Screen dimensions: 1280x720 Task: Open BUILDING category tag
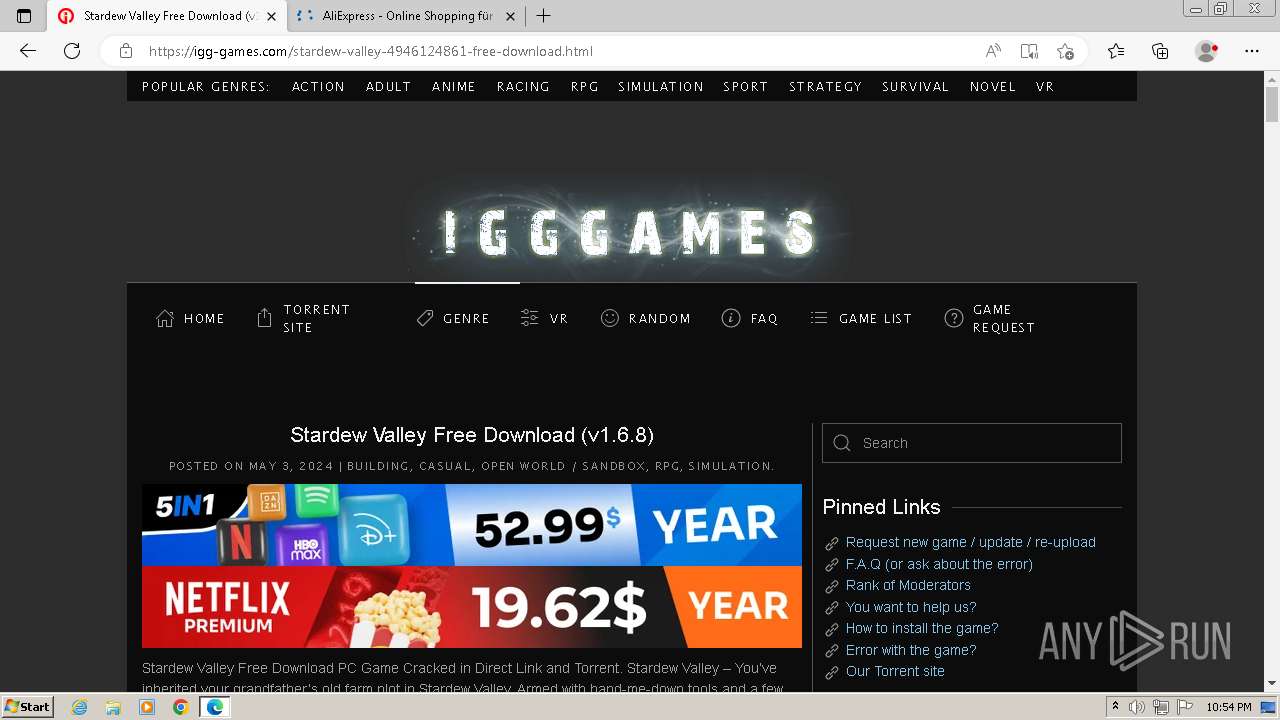coord(378,466)
